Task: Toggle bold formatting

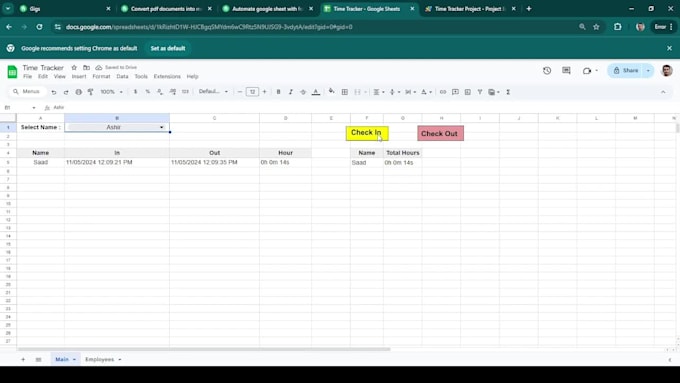Action: (278, 92)
